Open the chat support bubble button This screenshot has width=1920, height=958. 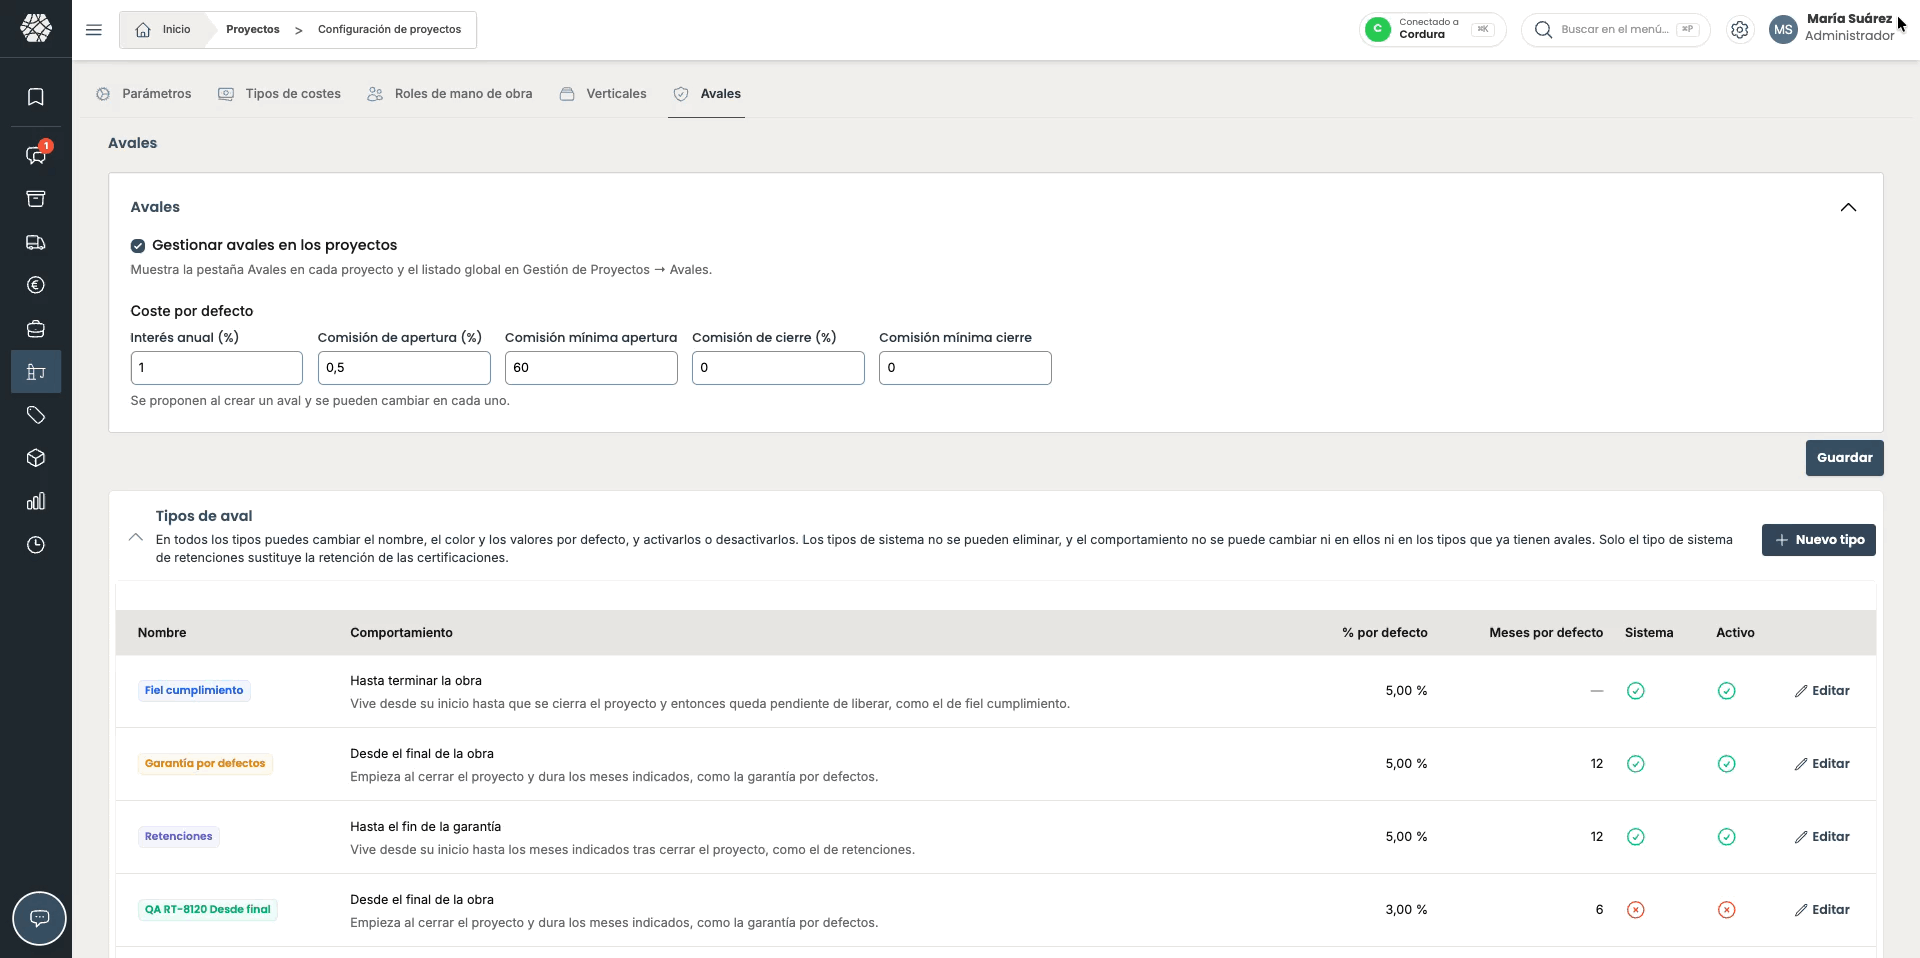(39, 918)
